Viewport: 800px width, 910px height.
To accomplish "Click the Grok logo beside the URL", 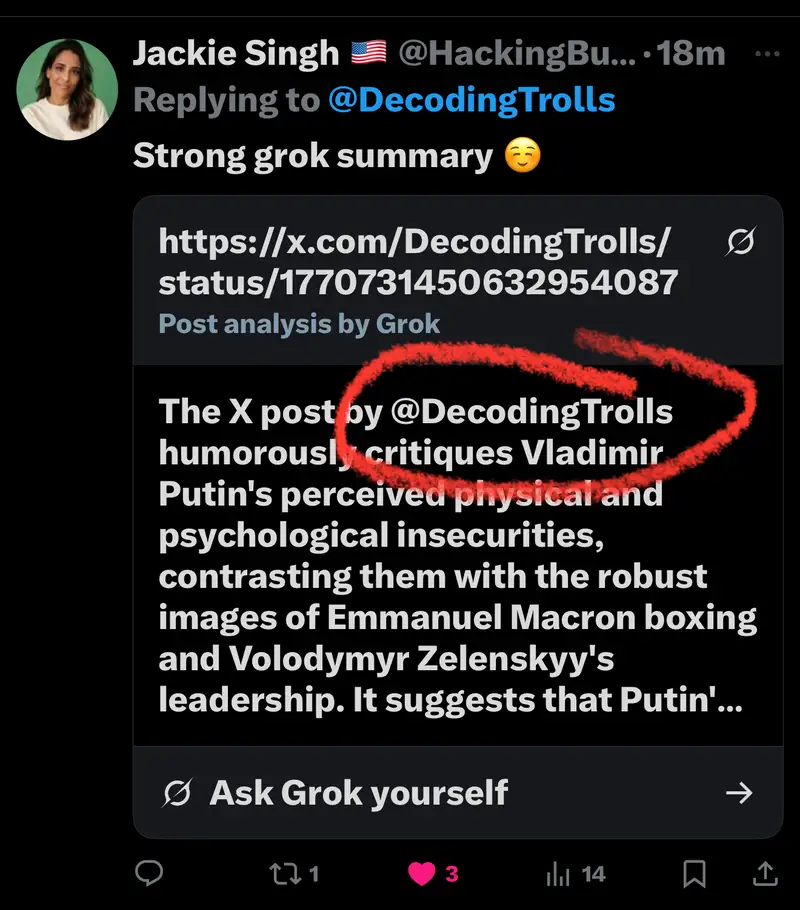I will tap(740, 243).
